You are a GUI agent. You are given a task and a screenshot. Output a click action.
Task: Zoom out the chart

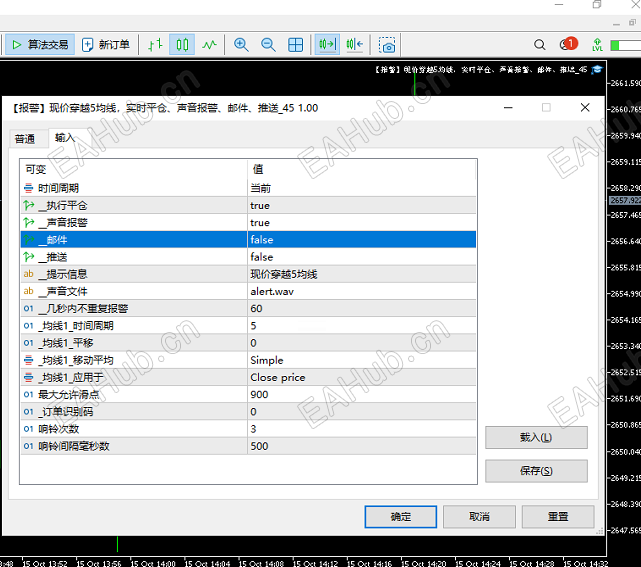[x=268, y=44]
